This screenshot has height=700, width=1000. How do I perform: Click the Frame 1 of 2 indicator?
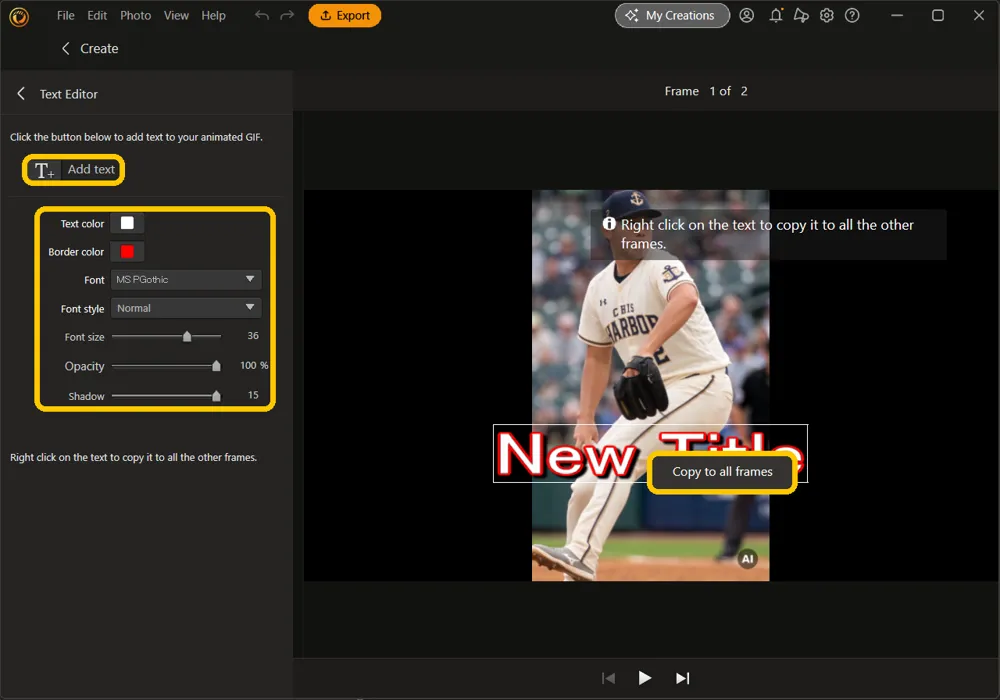(x=705, y=91)
